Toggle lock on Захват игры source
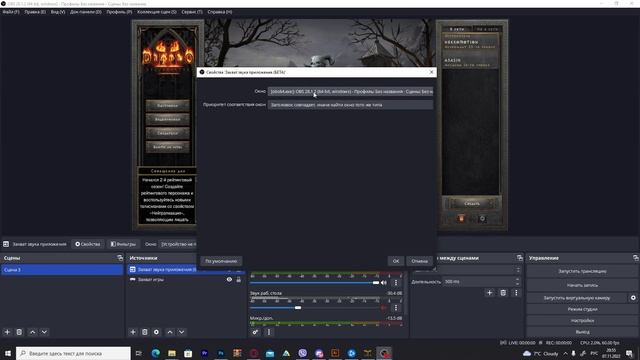 point(239,280)
